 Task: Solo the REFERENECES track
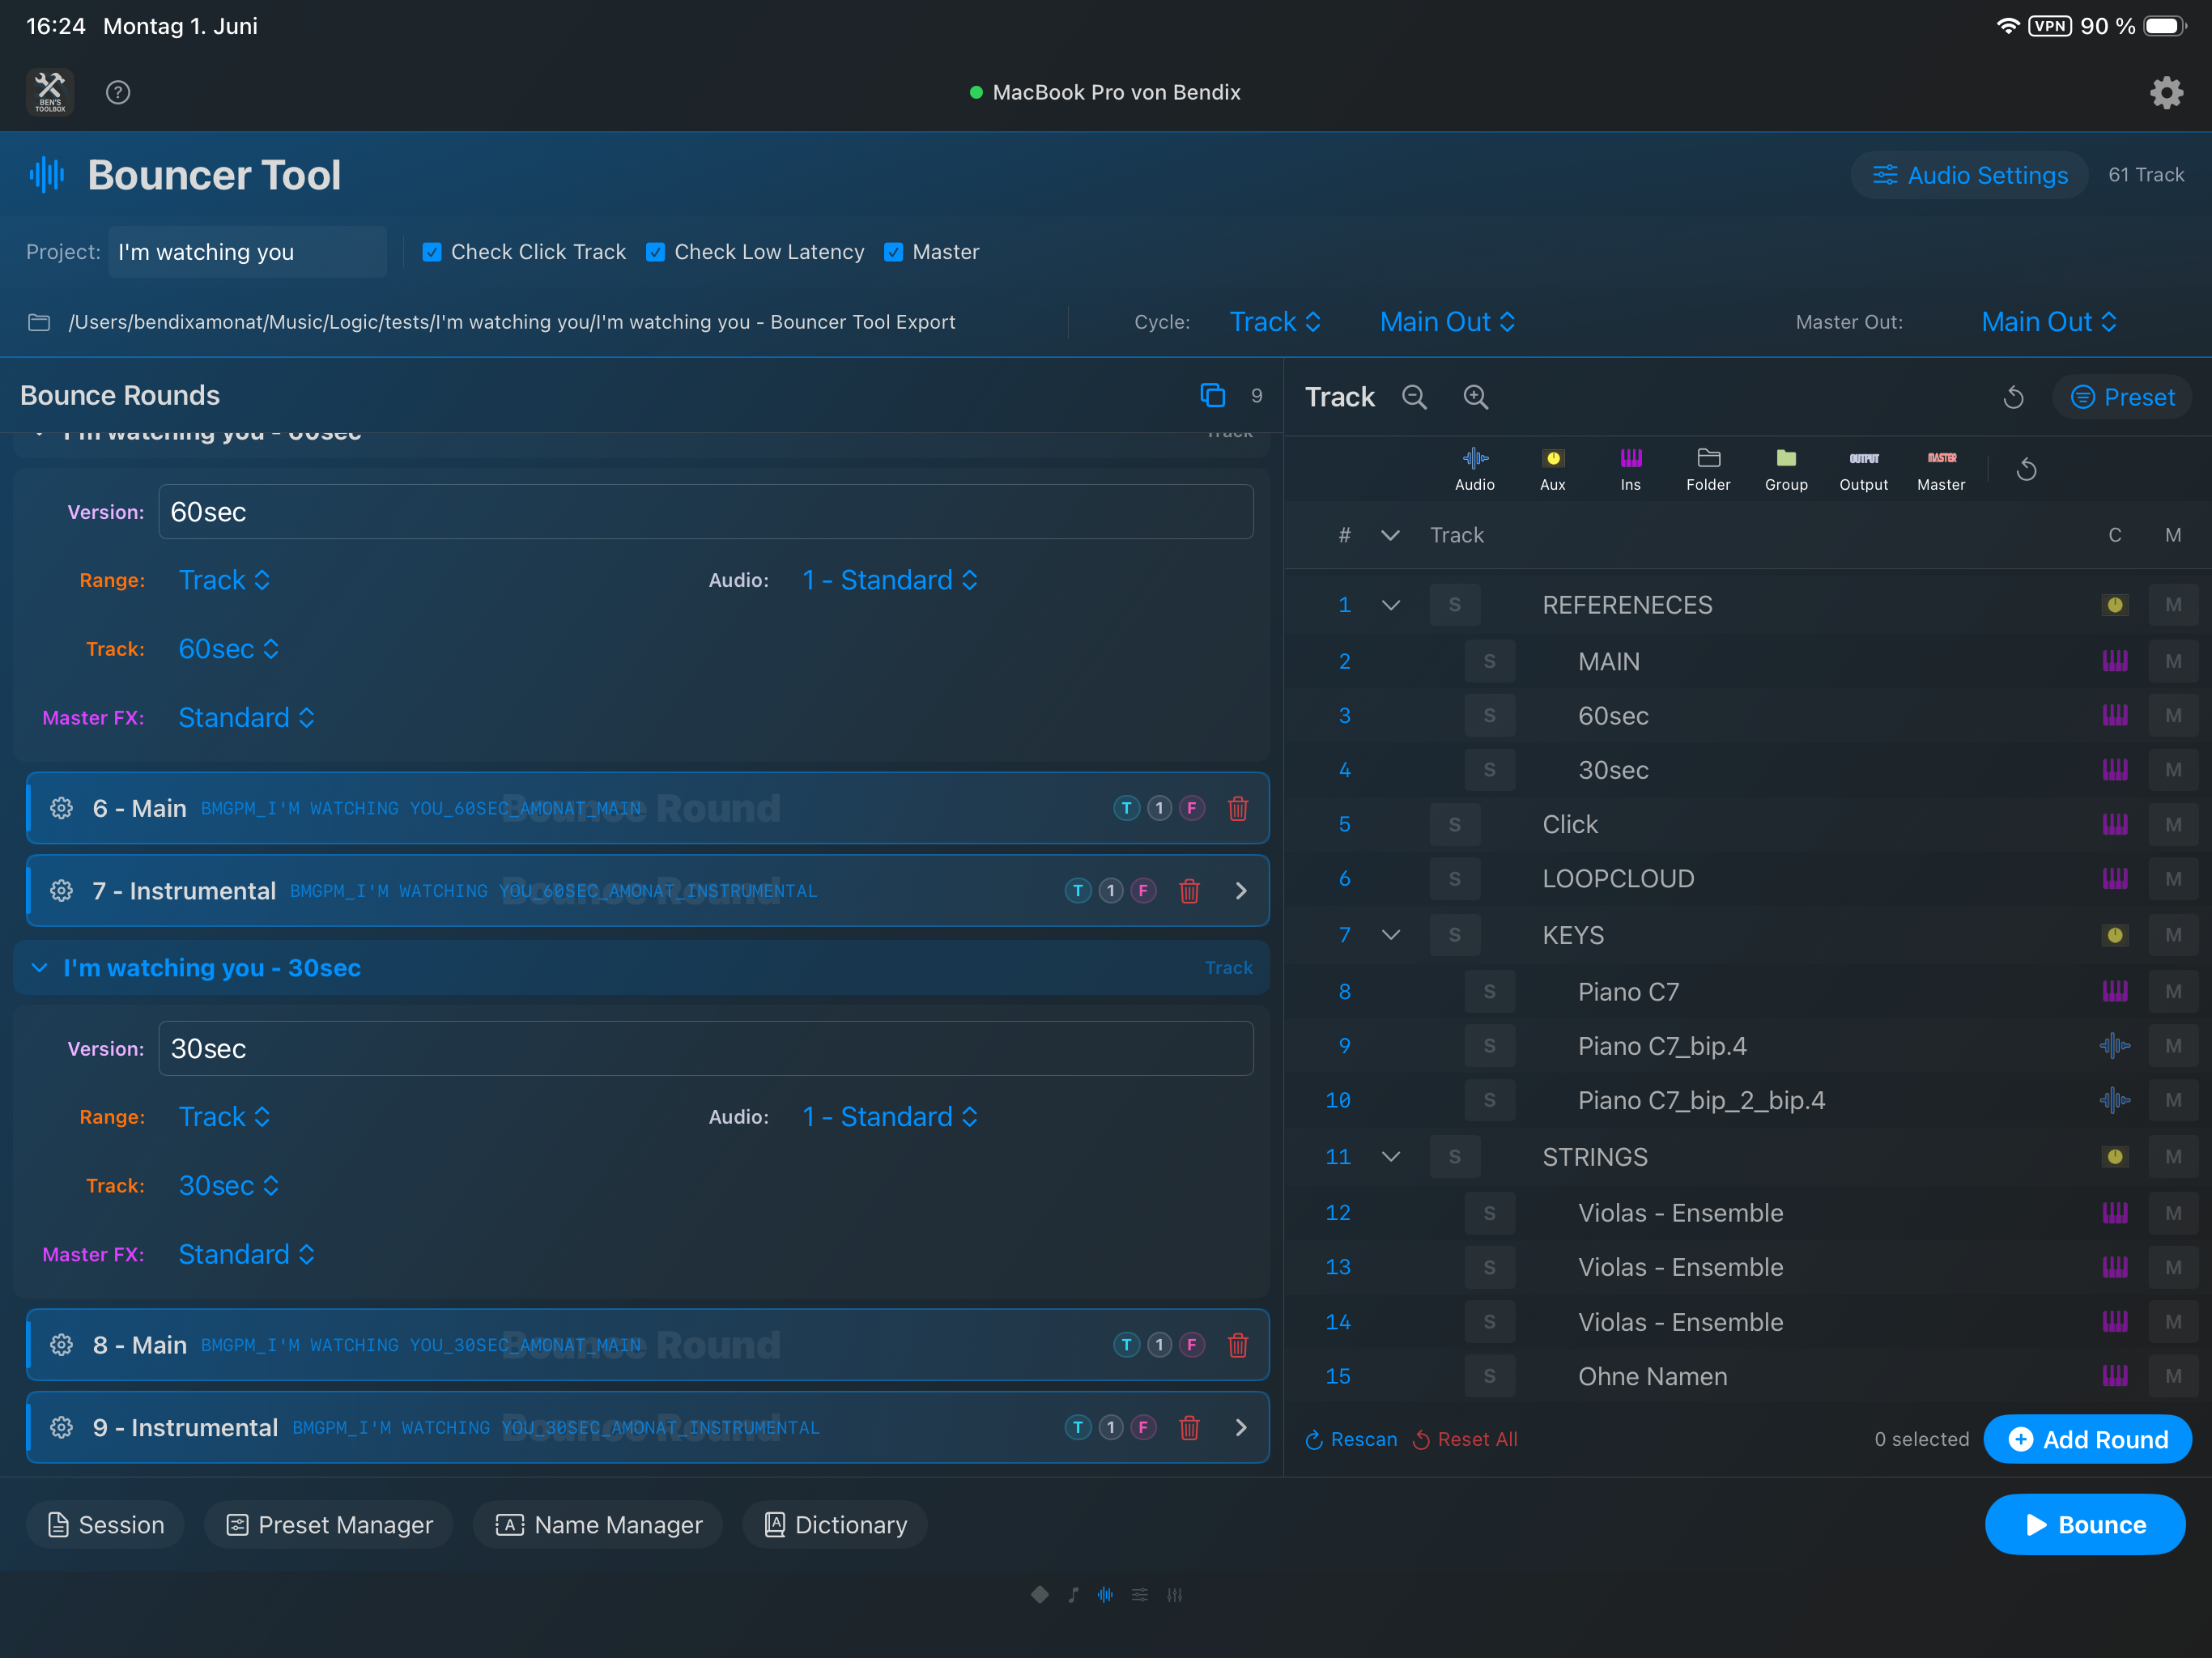[x=1455, y=605]
